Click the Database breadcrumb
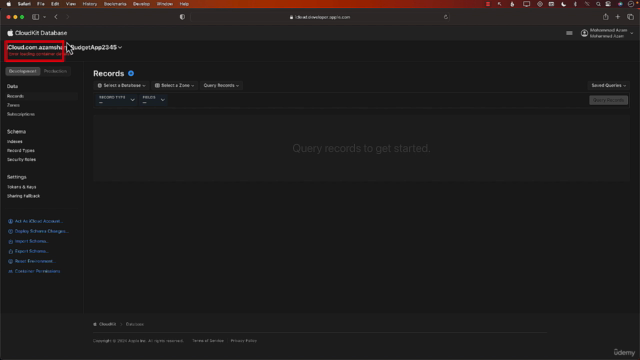Screen dimensions: 640x360 135,324
